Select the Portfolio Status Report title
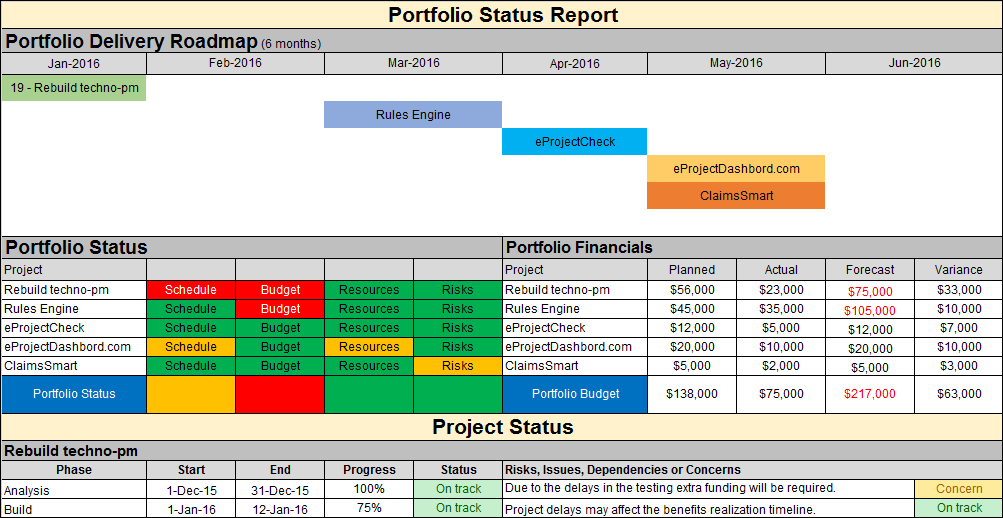The height and width of the screenshot is (518, 1003). [502, 15]
